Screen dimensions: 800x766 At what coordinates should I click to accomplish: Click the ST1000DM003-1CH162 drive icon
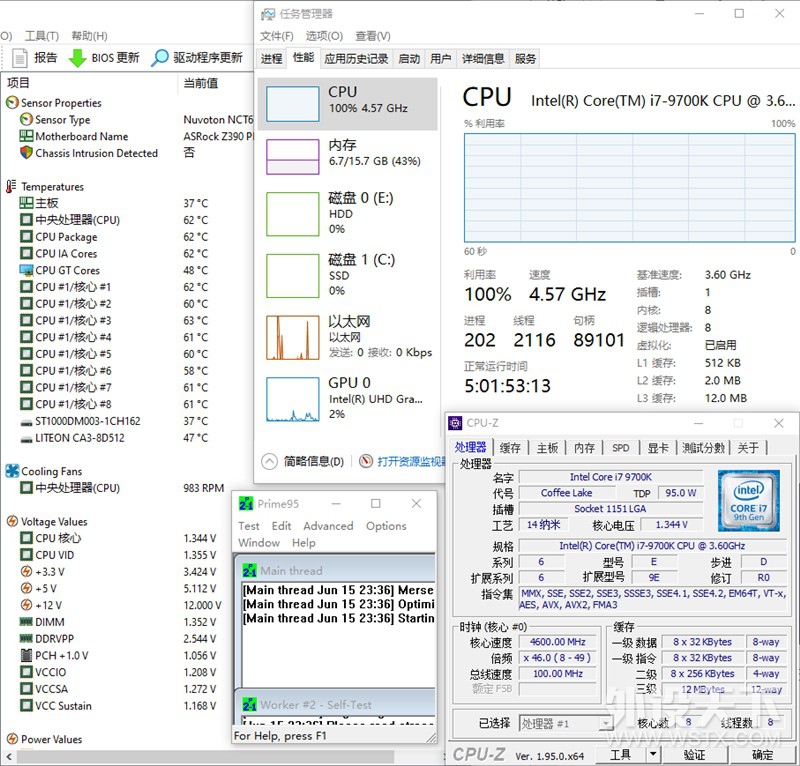tap(26, 422)
